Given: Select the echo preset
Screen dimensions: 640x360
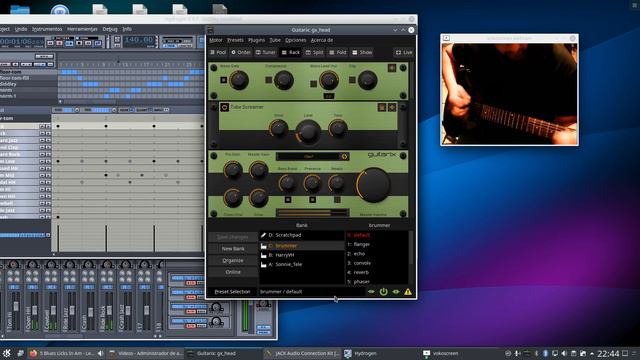Looking at the screenshot, I should coord(377,254).
